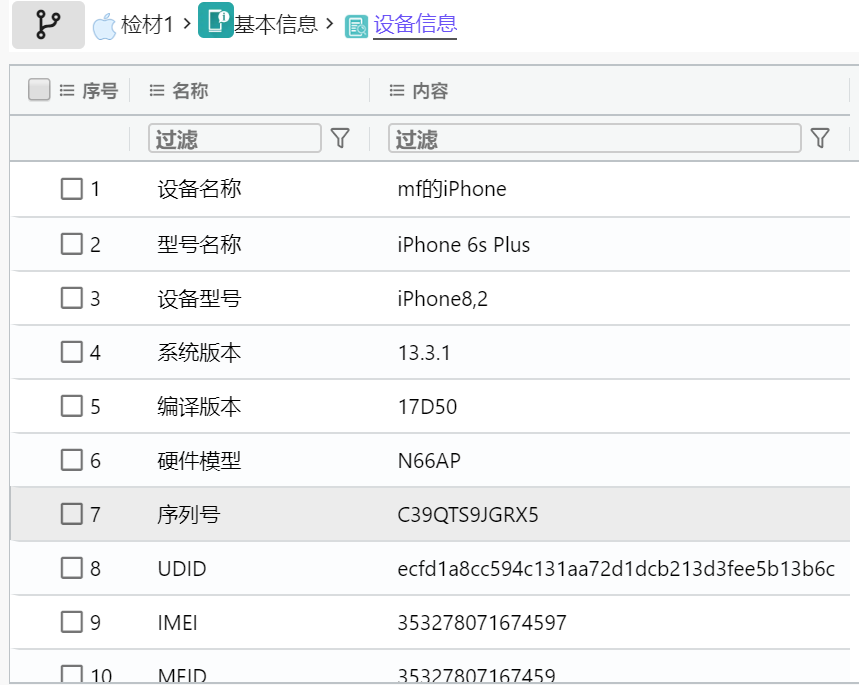This screenshot has height=685, width=859.
Task: Expand the chevron after 基本信息
Action: 329,24
